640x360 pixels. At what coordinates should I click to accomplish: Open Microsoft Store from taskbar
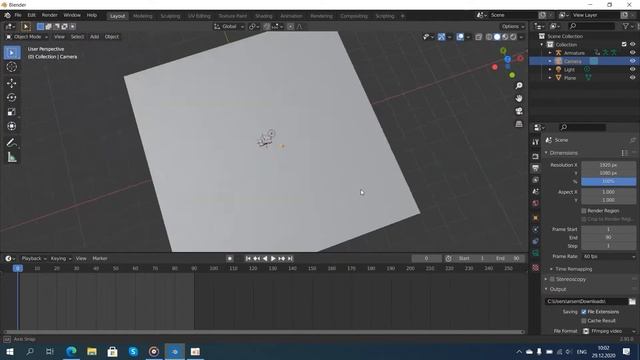[112, 351]
